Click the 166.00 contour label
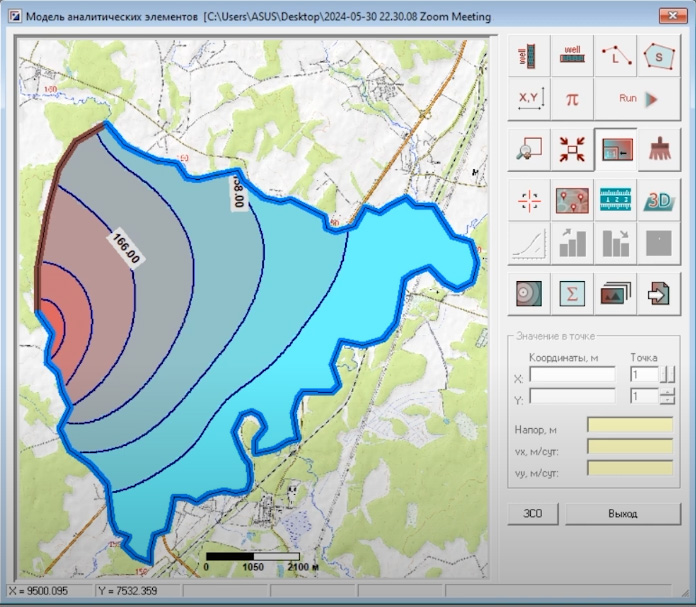This screenshot has height=607, width=696. 126,249
